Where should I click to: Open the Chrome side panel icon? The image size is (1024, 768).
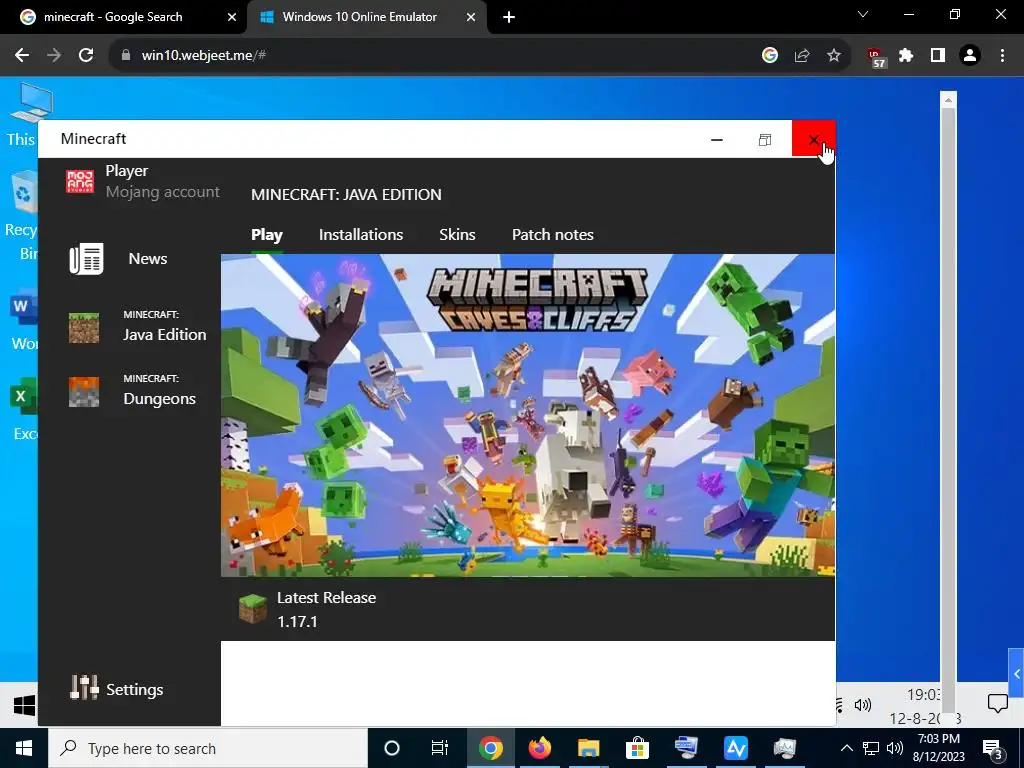pos(938,56)
